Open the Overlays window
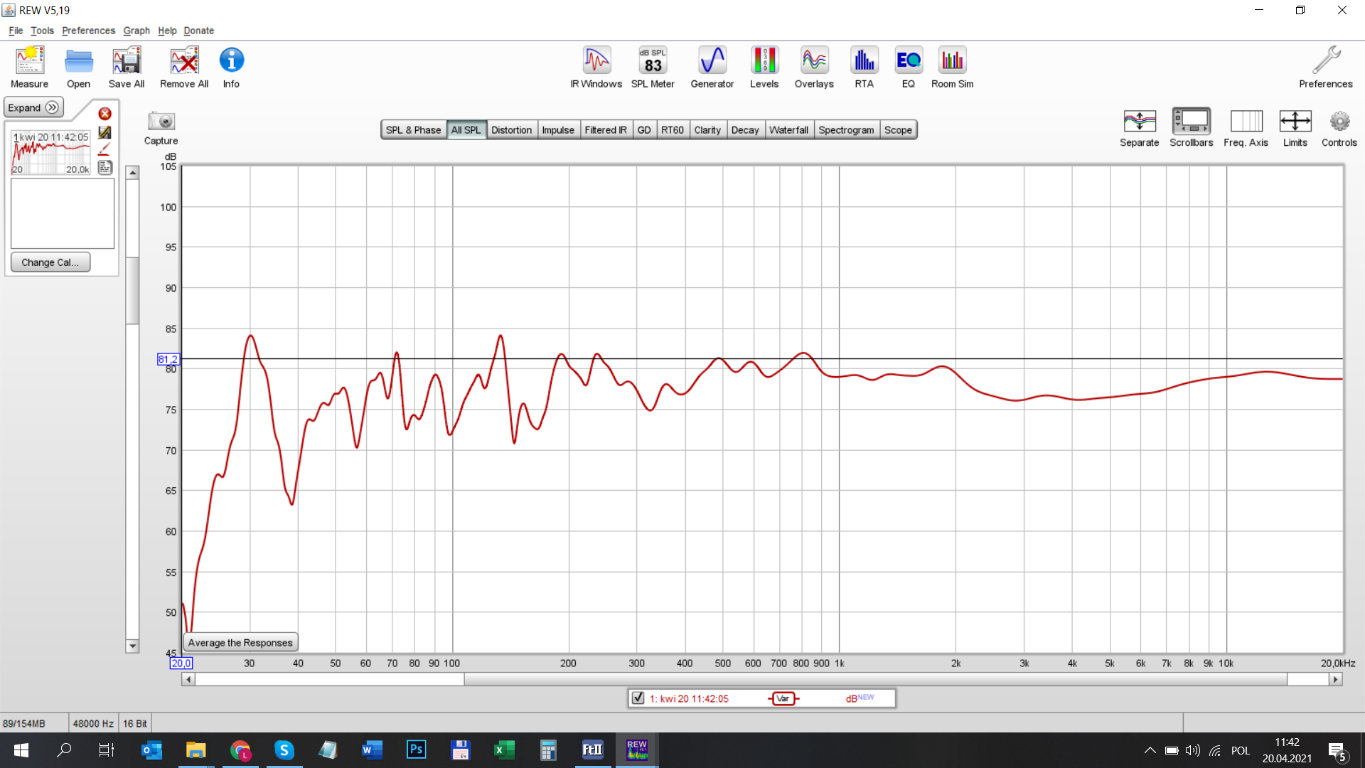Viewport: 1365px width, 768px height. [814, 60]
